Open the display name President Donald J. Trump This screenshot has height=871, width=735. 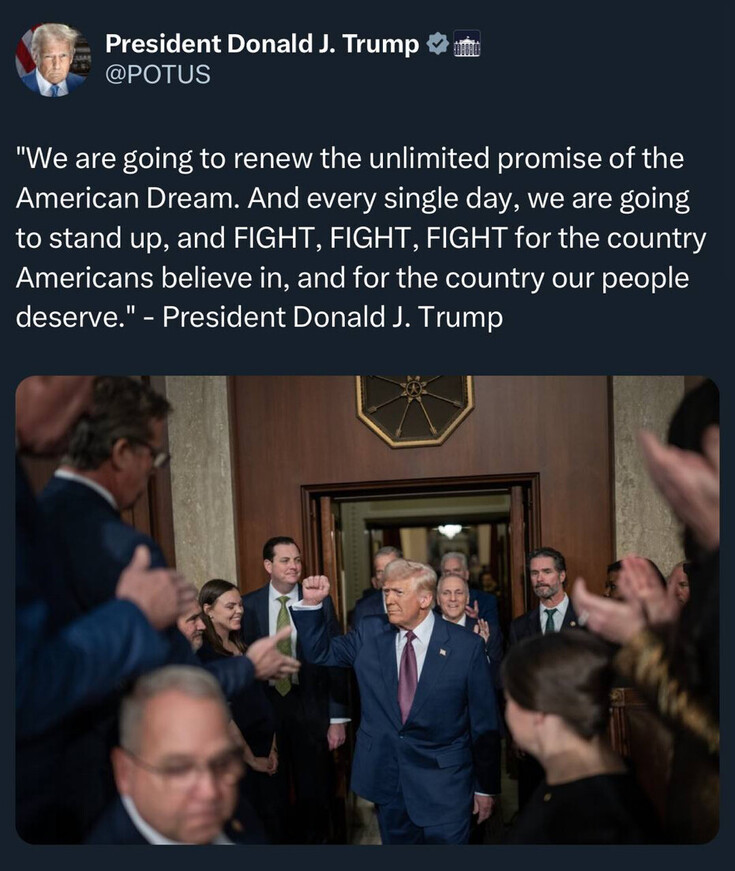(x=262, y=44)
